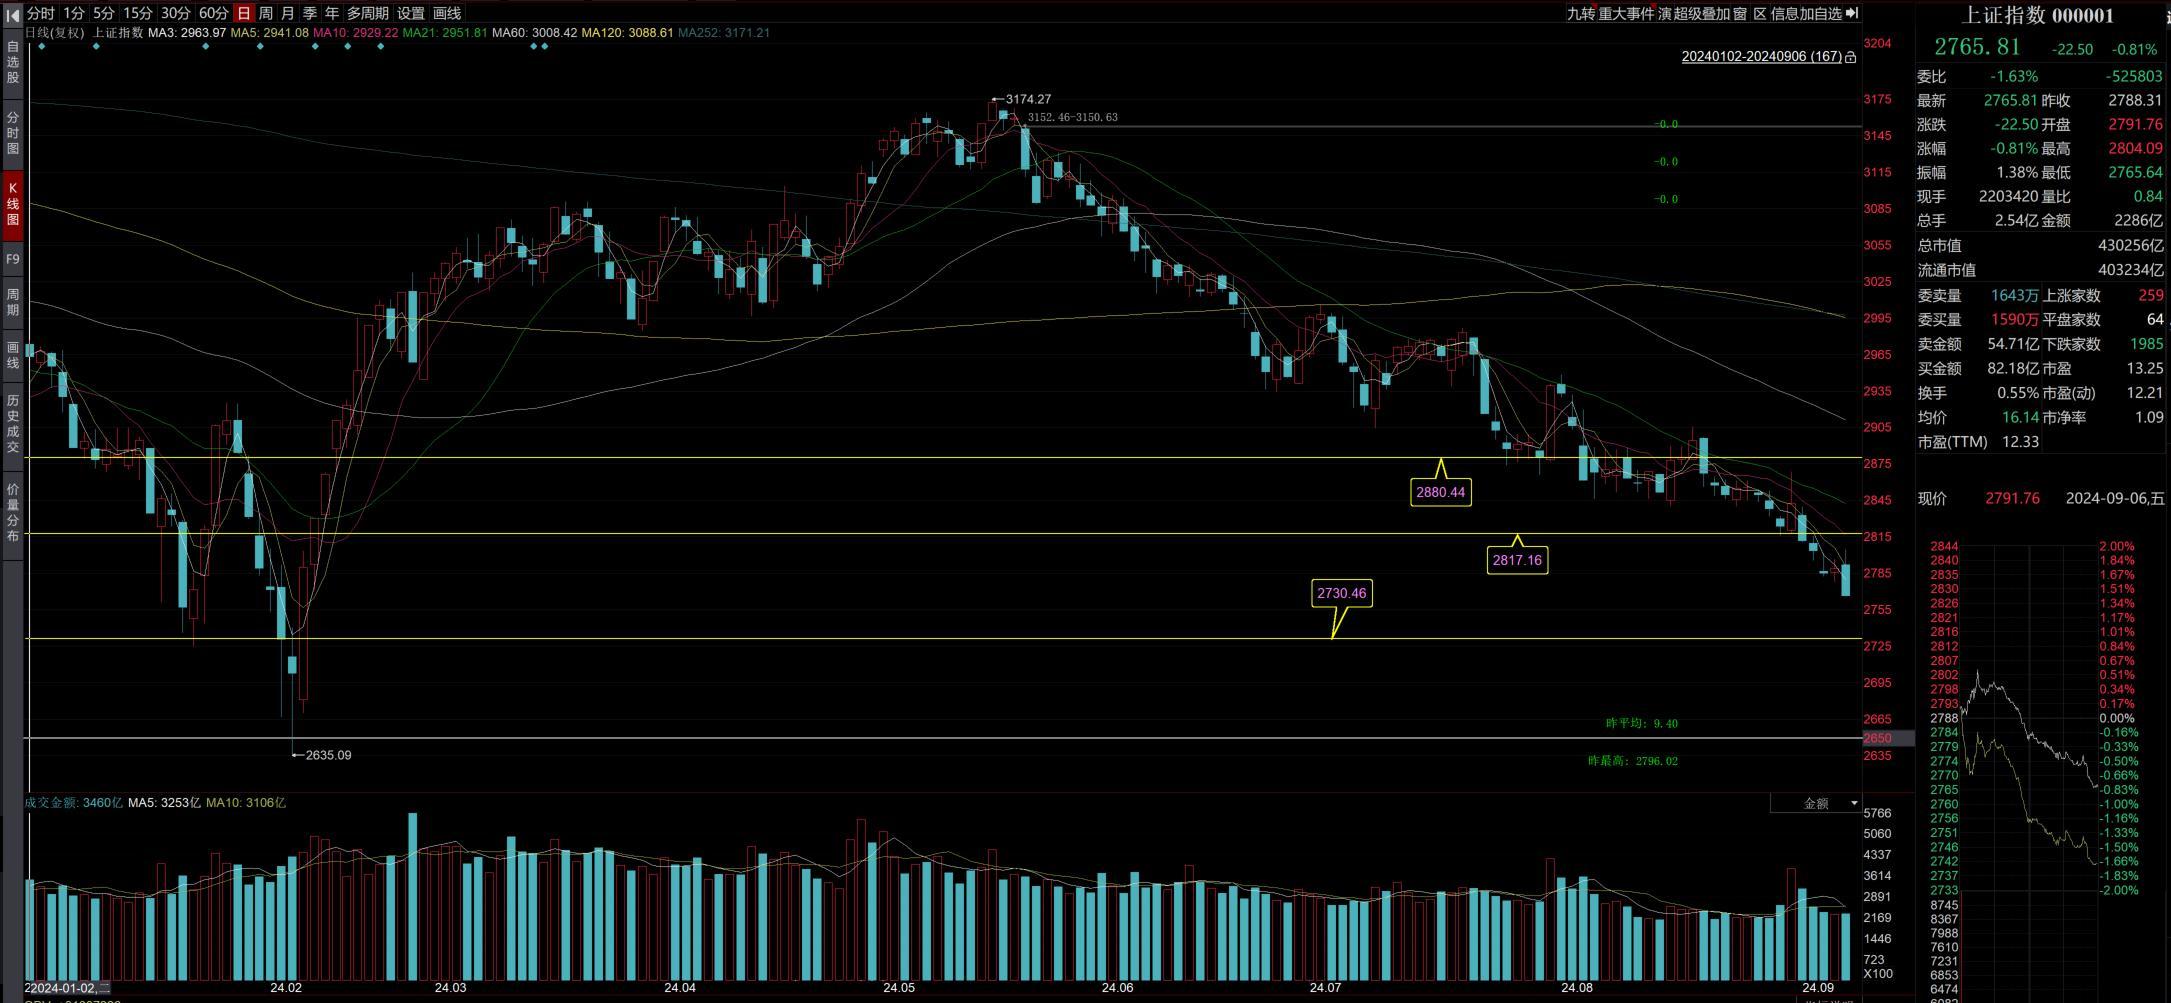Switch to the 分时 intraday view

click(x=41, y=13)
